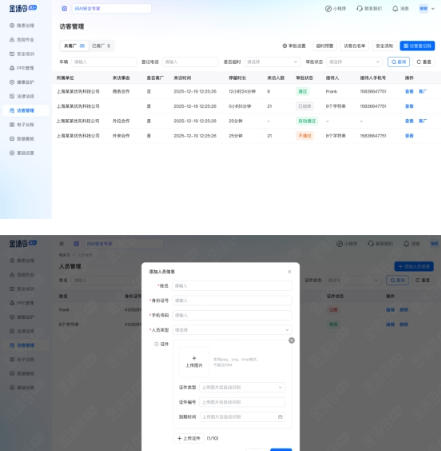Open the user avatar dropdown in the upper header
The width and height of the screenshot is (441, 451).
point(427,9)
